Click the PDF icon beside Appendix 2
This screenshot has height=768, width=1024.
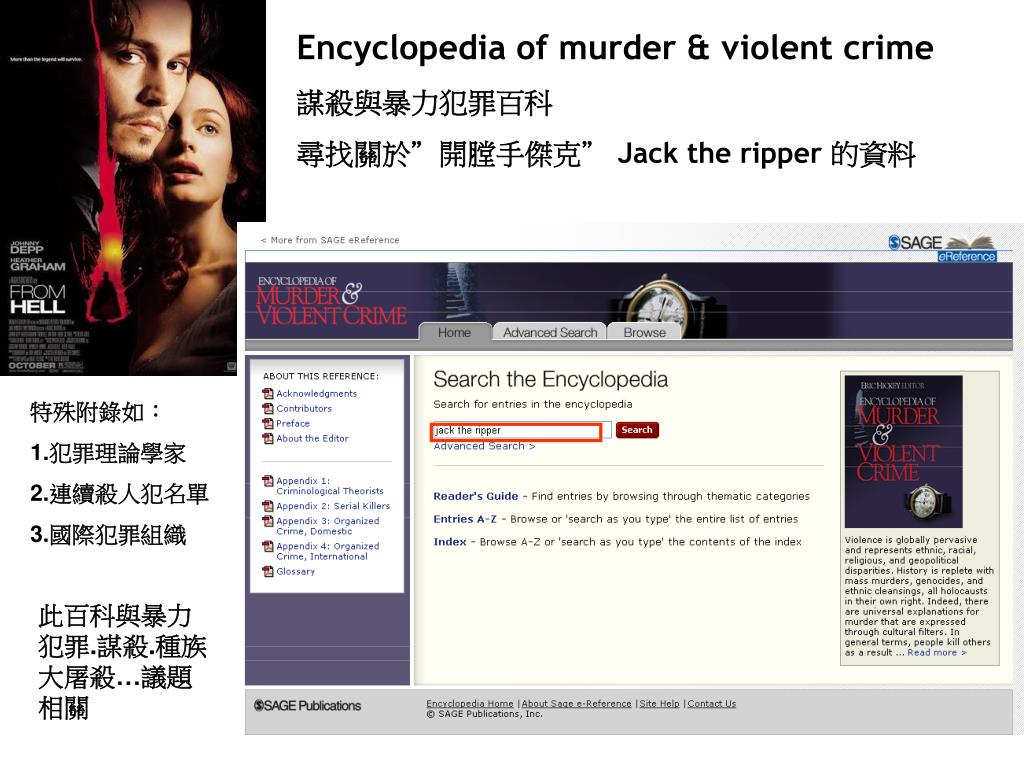pos(268,506)
